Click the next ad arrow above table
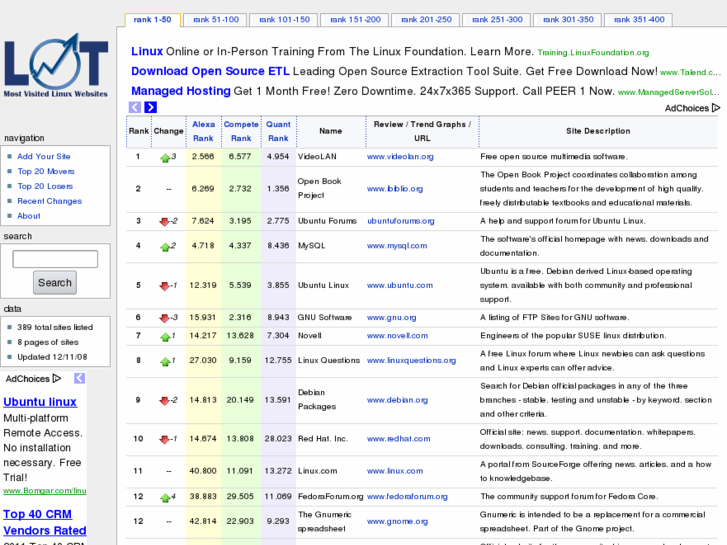727x545 pixels. click(x=150, y=107)
